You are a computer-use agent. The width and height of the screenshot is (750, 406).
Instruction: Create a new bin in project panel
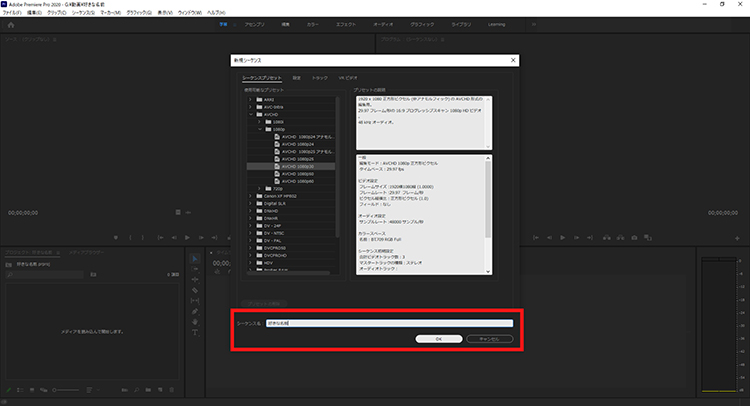coord(148,390)
